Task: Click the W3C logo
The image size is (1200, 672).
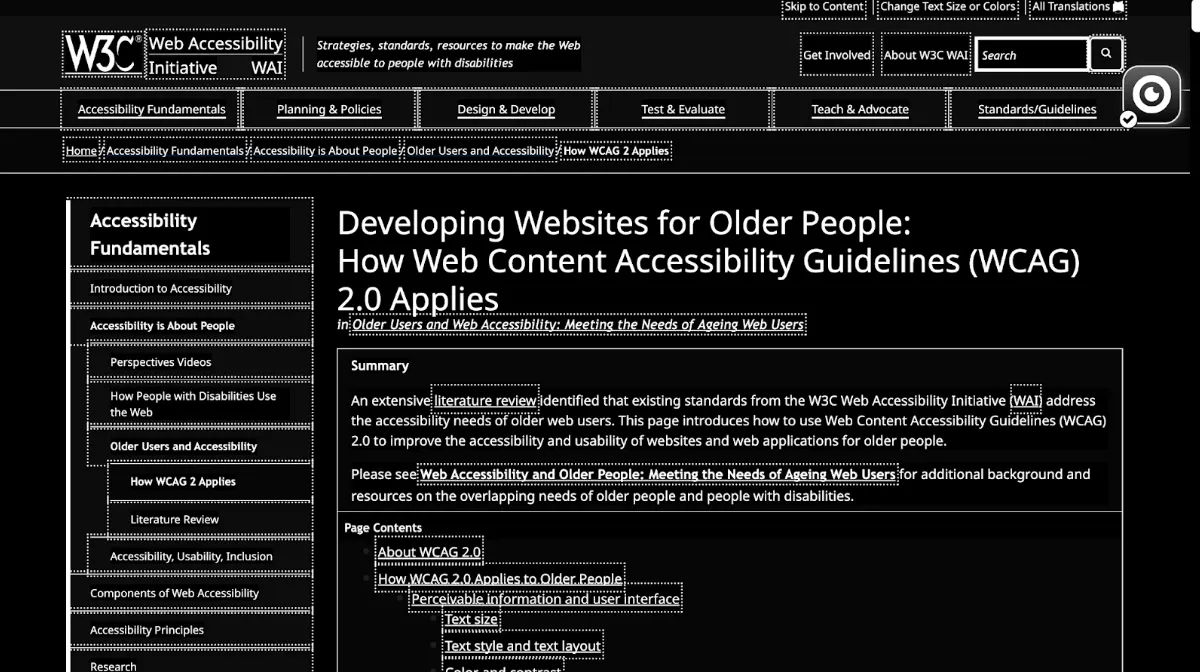Action: (x=101, y=54)
